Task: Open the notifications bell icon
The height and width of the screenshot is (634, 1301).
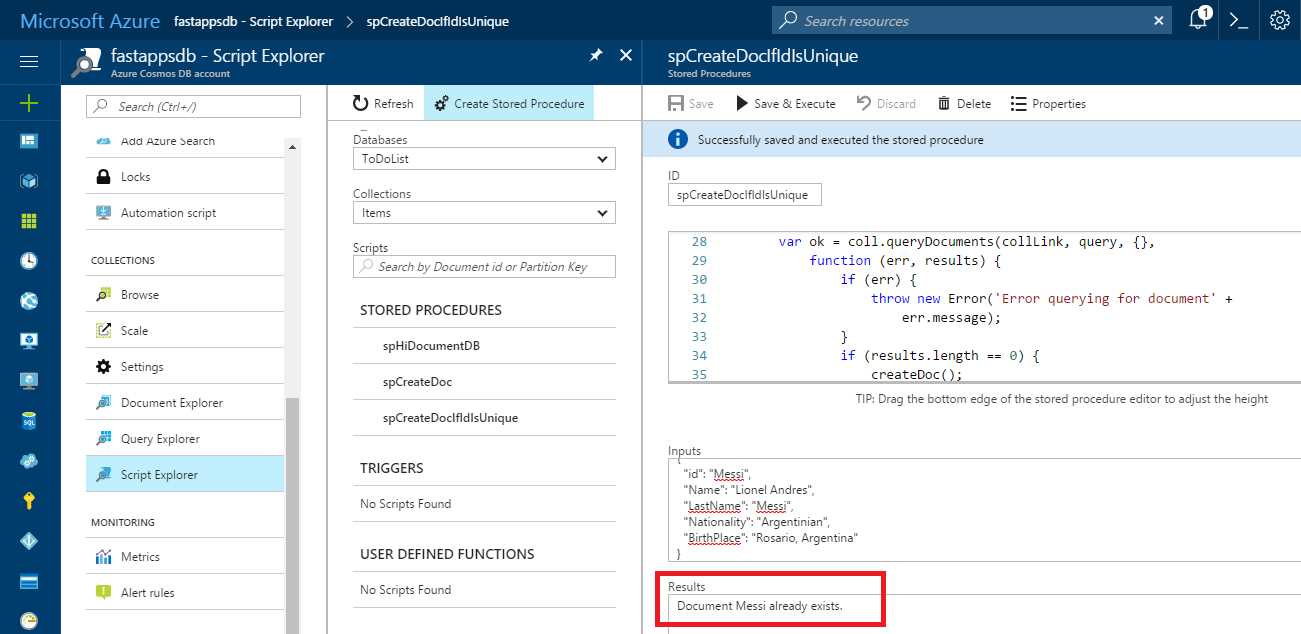Action: point(1199,20)
